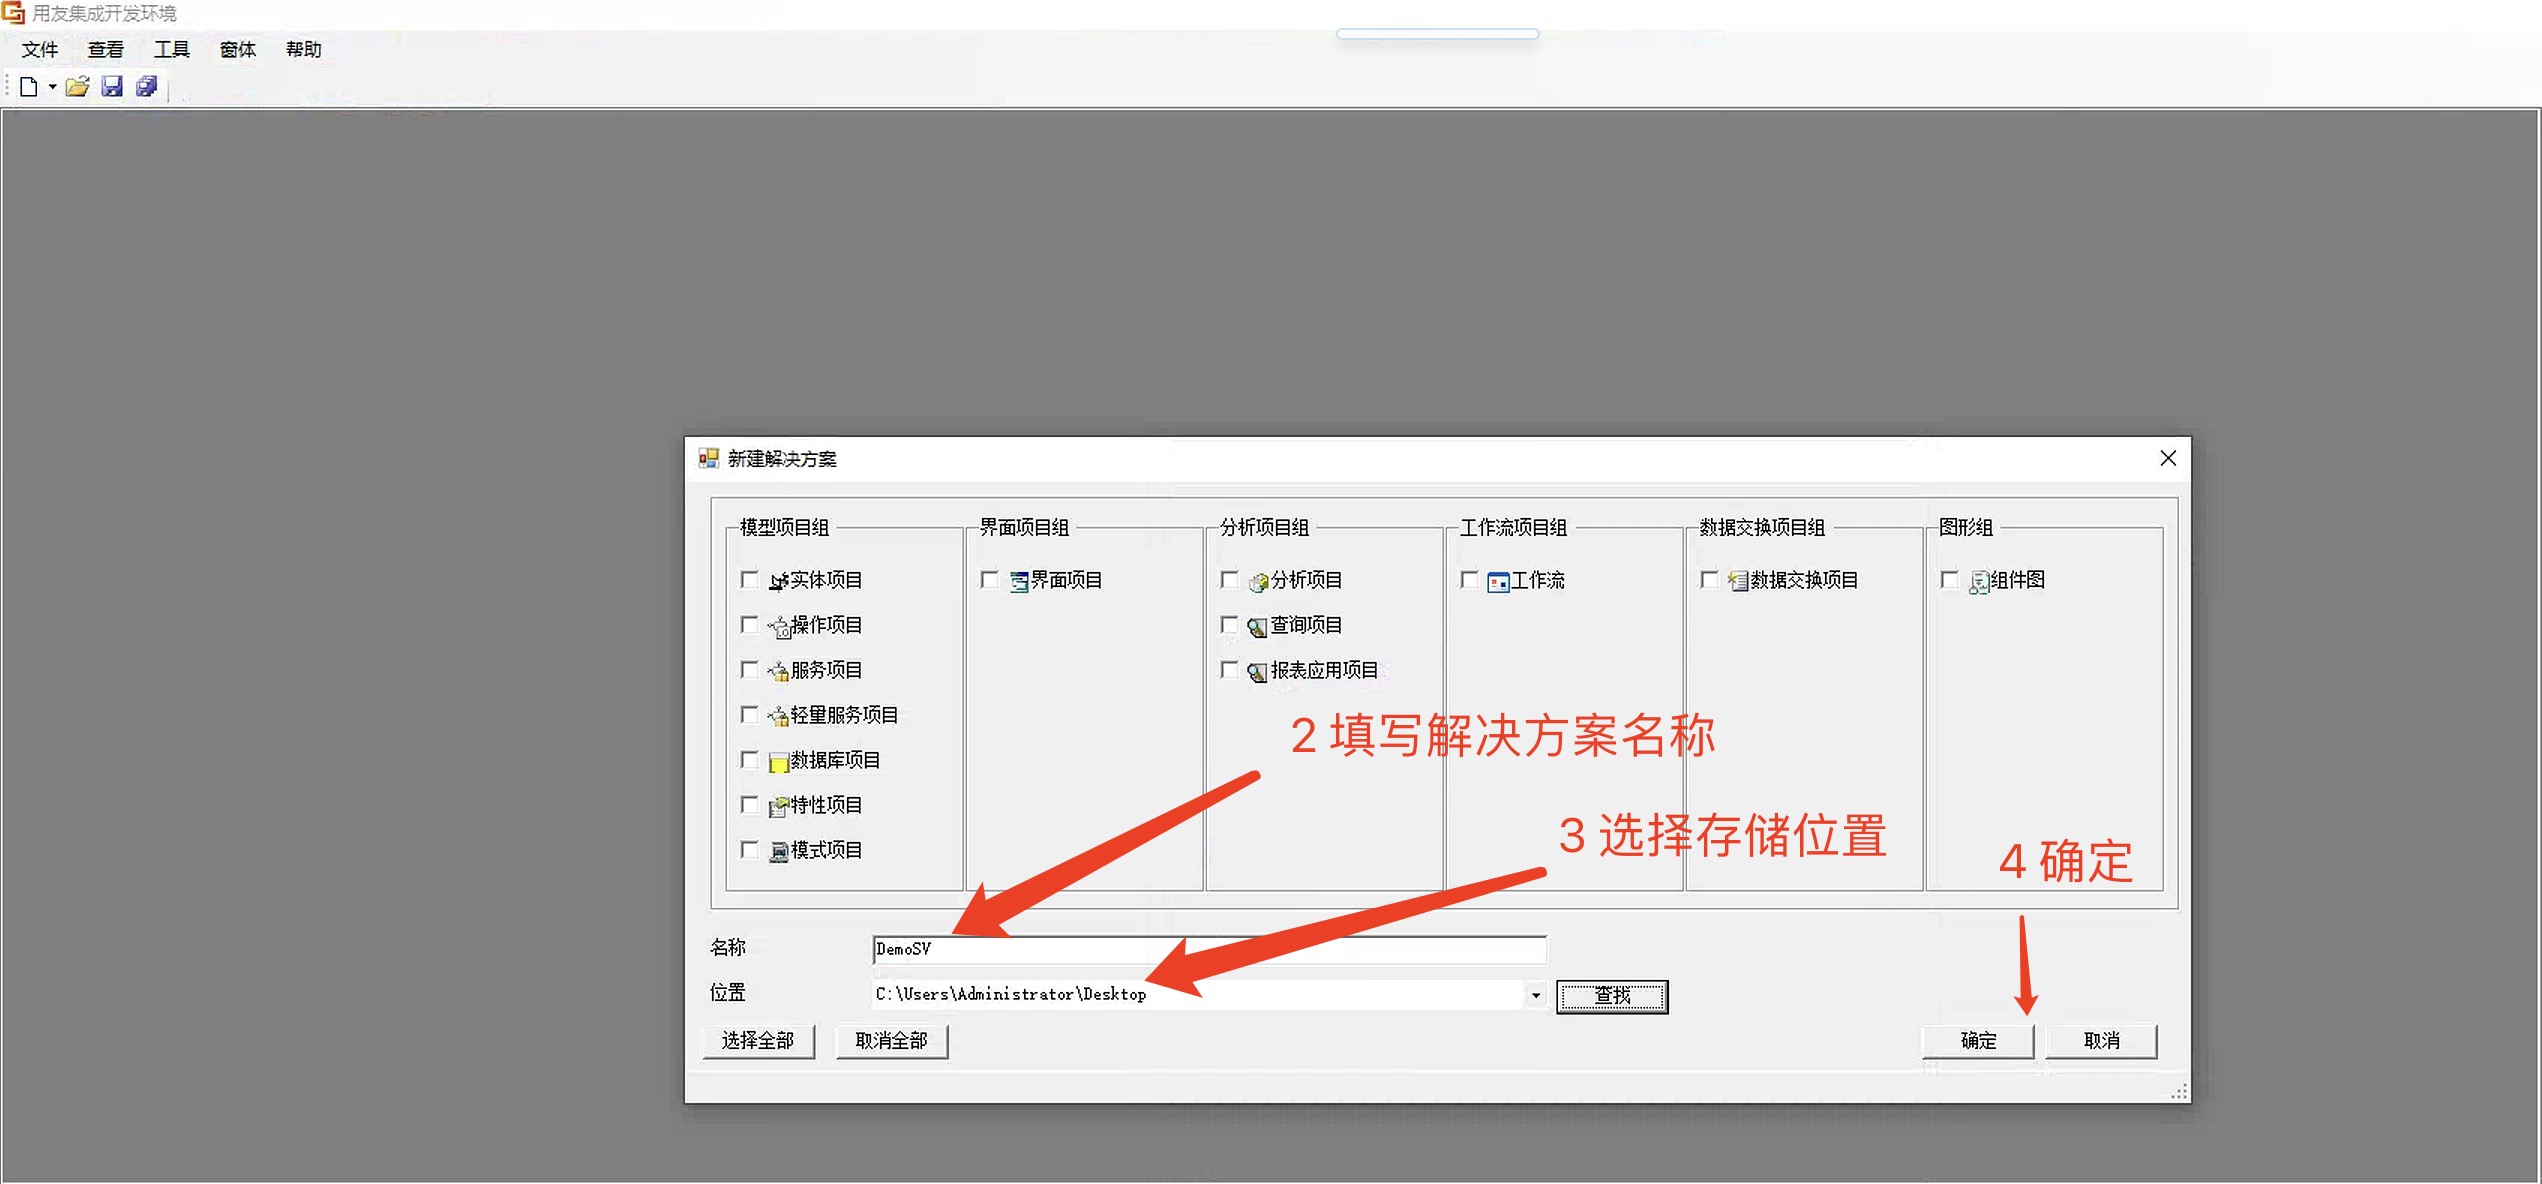Toggle the 报表应用项目 checkbox
Viewport: 2542px width, 1184px height.
pyautogui.click(x=1230, y=670)
